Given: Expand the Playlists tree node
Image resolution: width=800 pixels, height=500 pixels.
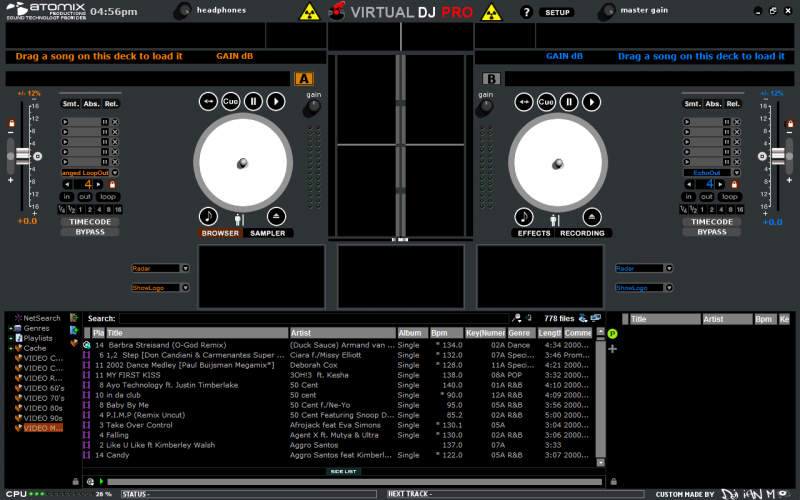Looking at the screenshot, I should [10, 338].
